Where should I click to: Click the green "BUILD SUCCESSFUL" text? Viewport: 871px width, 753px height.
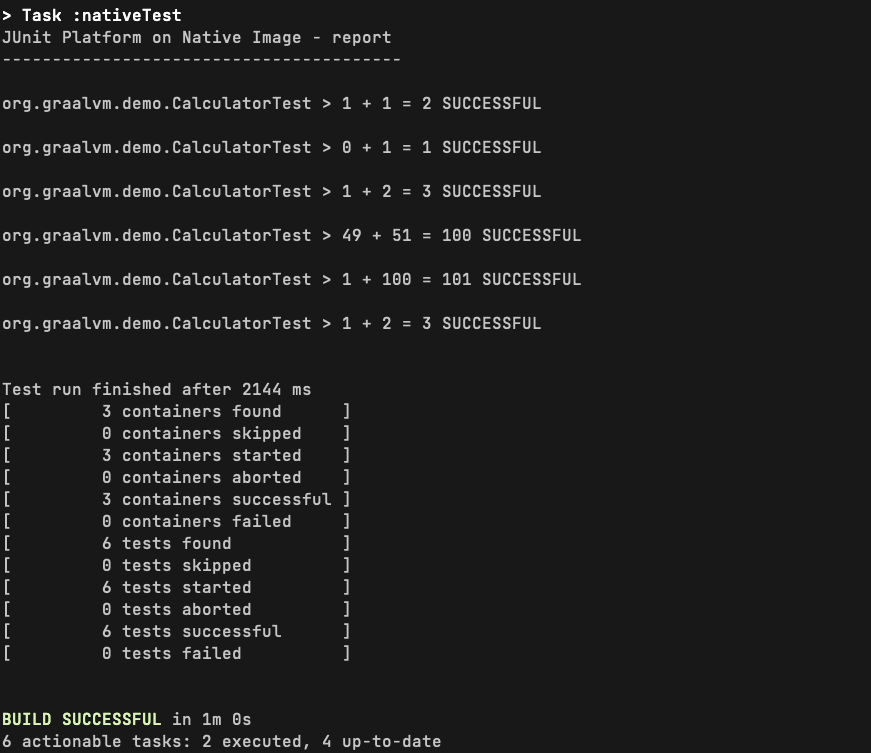click(81, 719)
